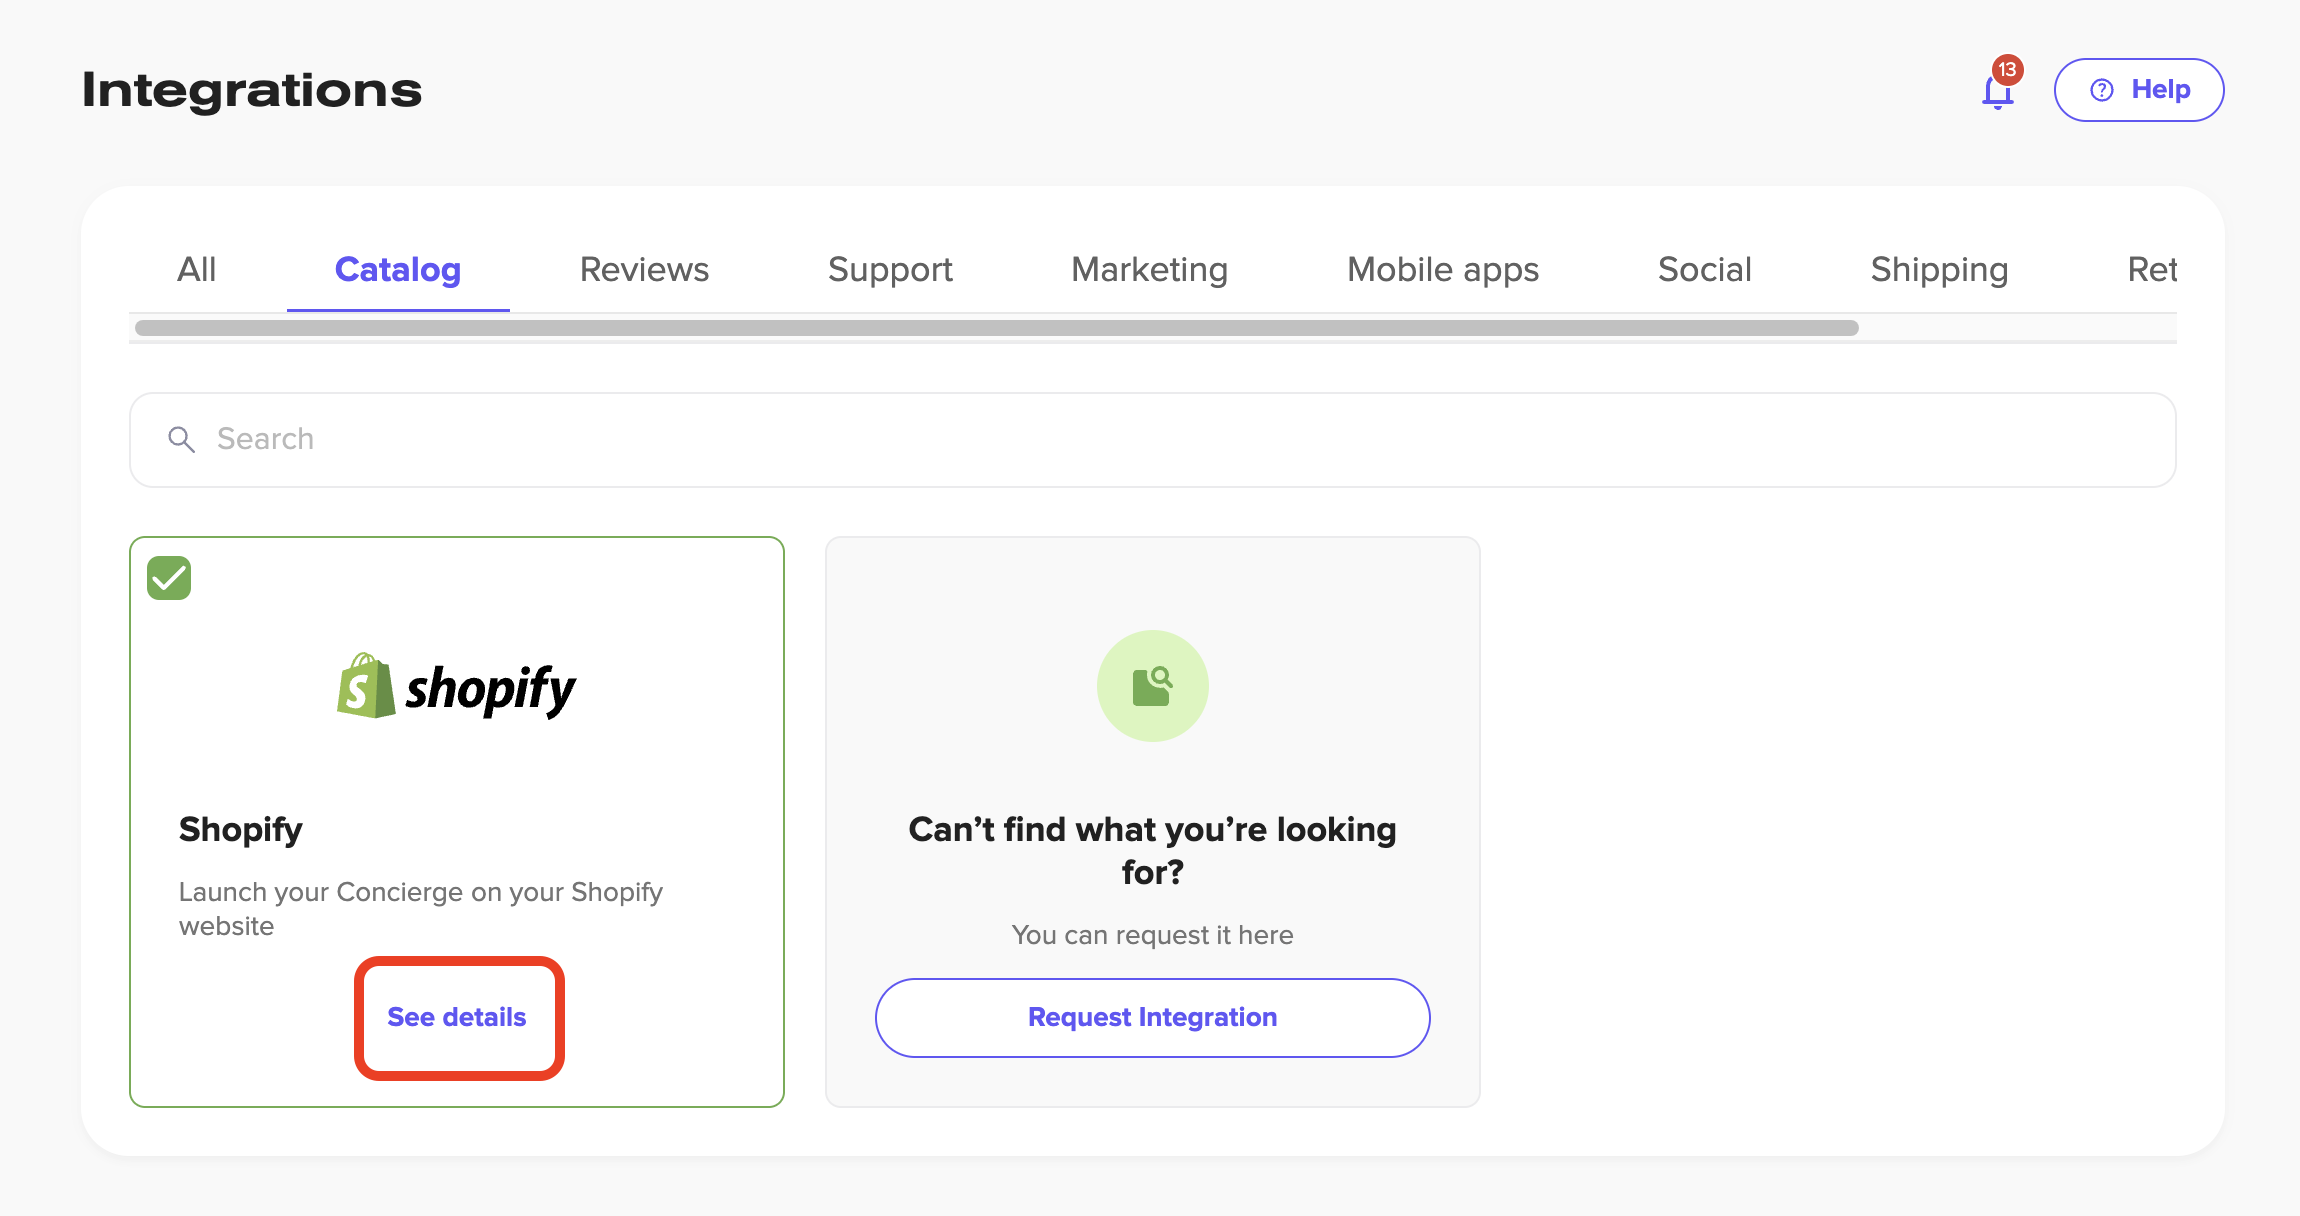Screen dimensions: 2300x1216
Task: Select the Catalog tab
Action: pos(397,269)
